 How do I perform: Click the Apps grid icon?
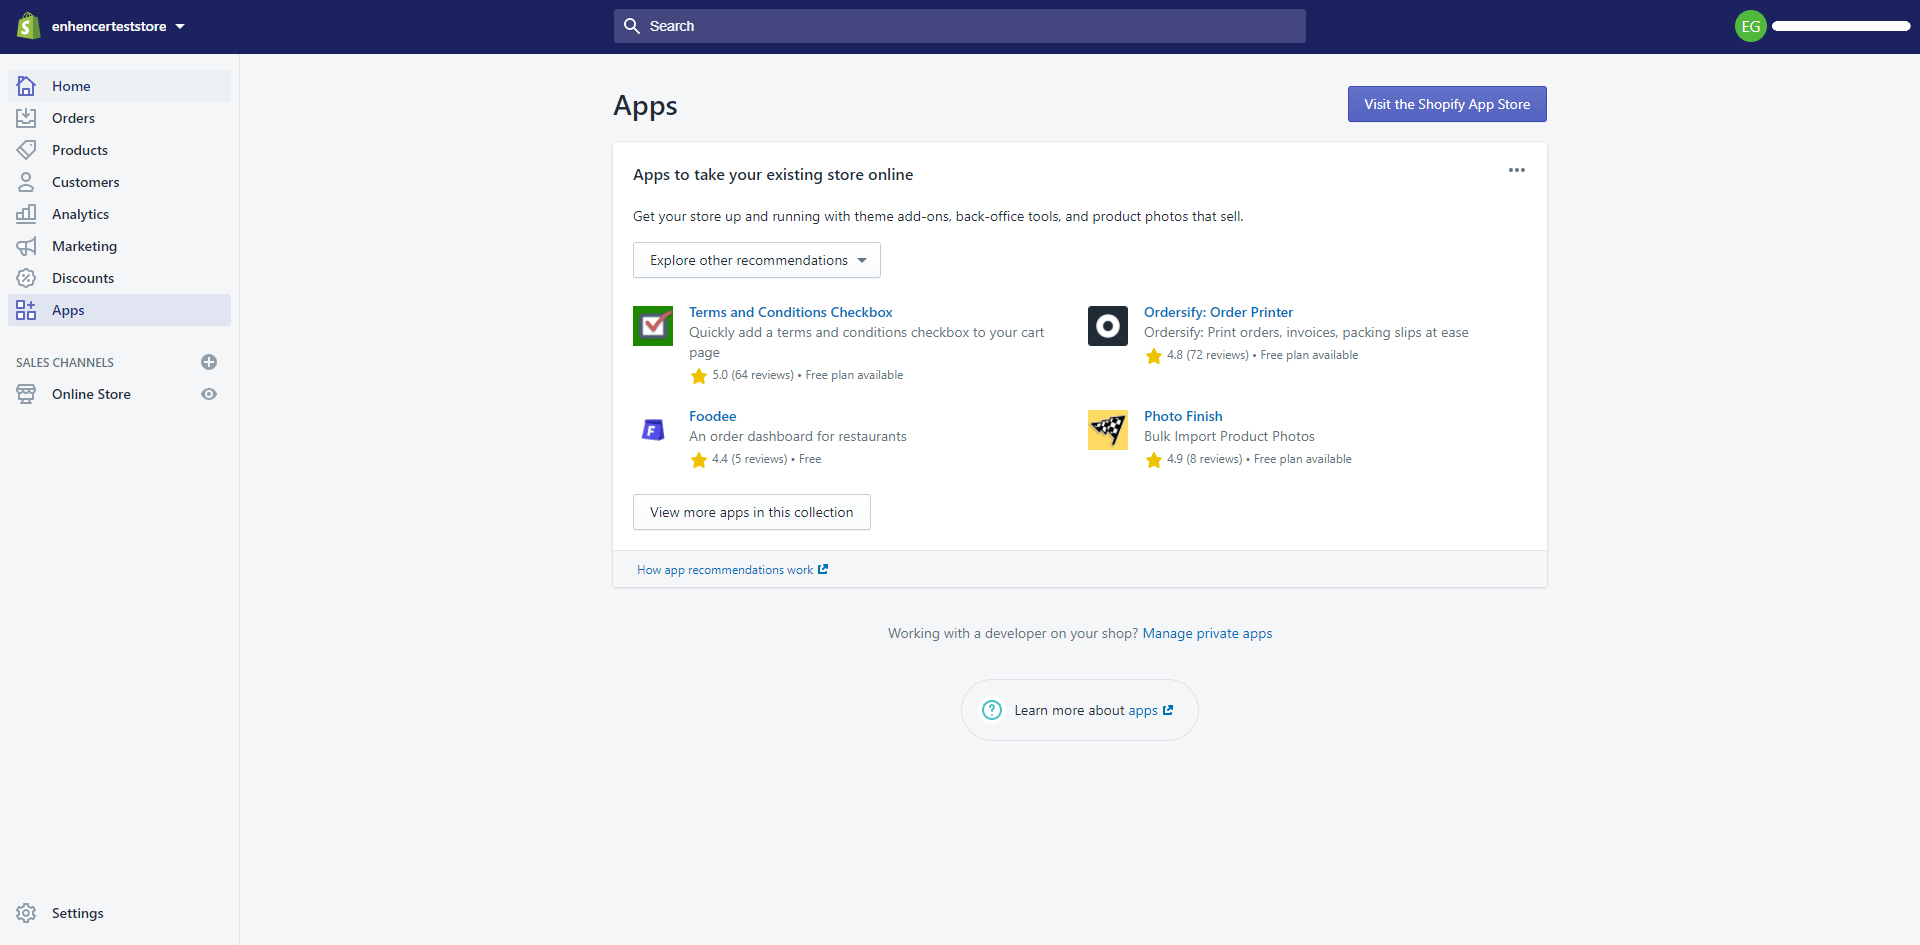[26, 310]
